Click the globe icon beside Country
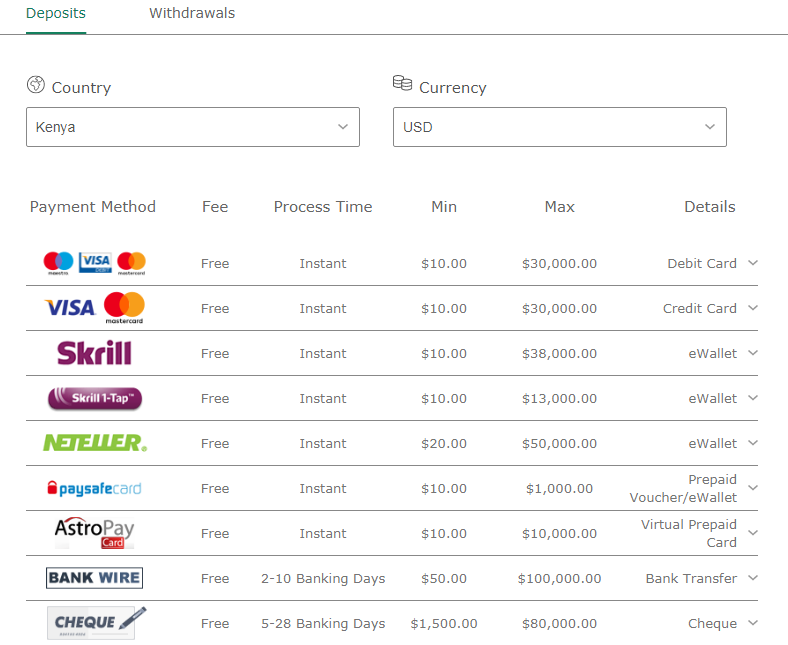This screenshot has width=788, height=645. [x=36, y=84]
